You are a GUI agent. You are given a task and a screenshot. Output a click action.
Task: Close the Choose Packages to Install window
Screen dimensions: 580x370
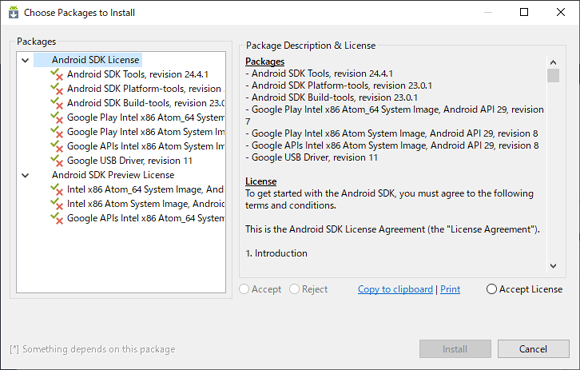[x=561, y=12]
